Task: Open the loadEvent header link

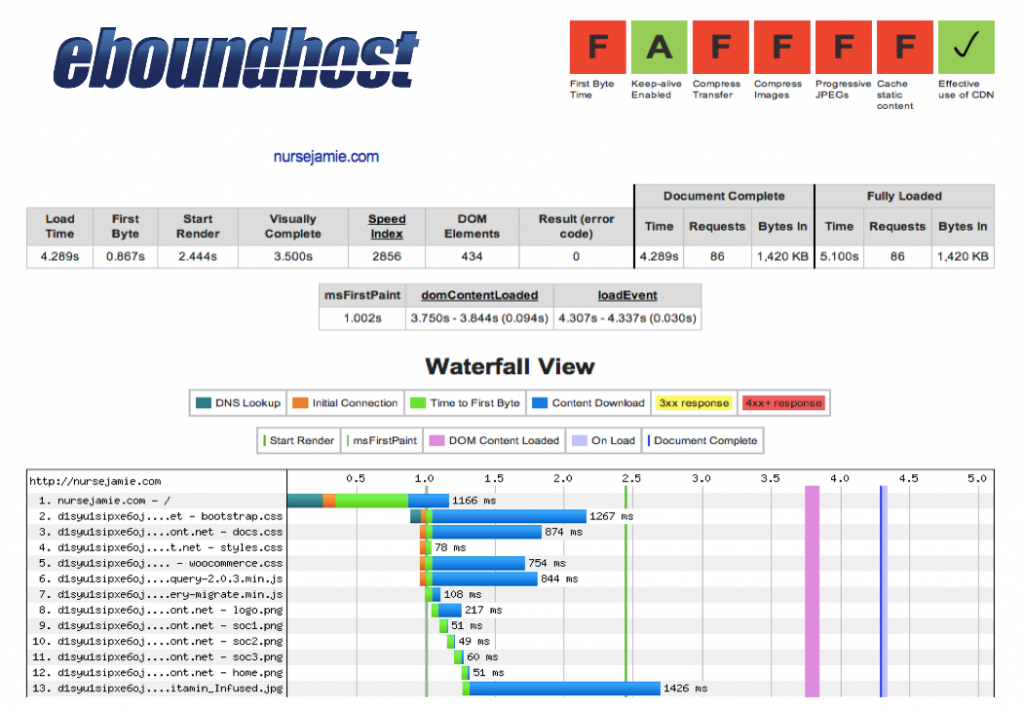Action: pos(627,295)
